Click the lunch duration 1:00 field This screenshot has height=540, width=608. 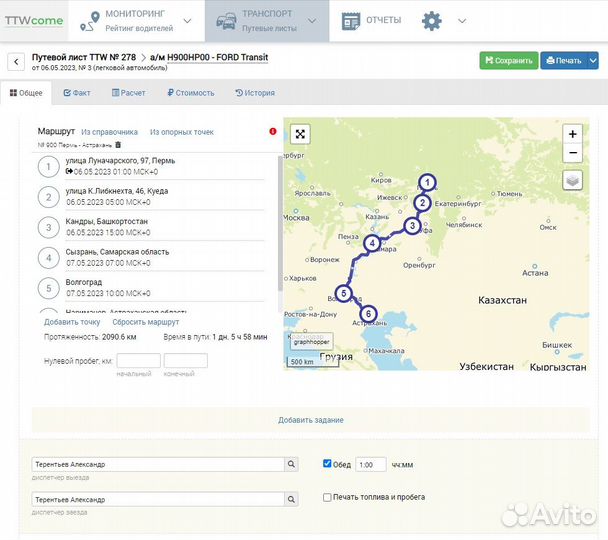click(371, 464)
